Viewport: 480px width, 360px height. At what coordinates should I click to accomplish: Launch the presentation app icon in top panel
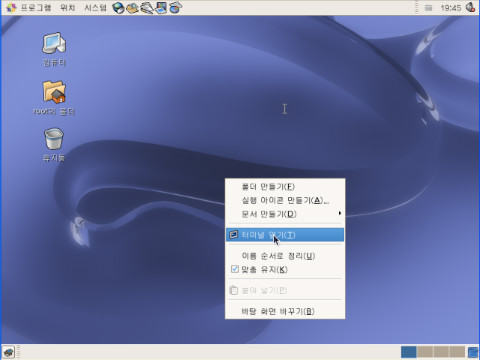tap(161, 7)
